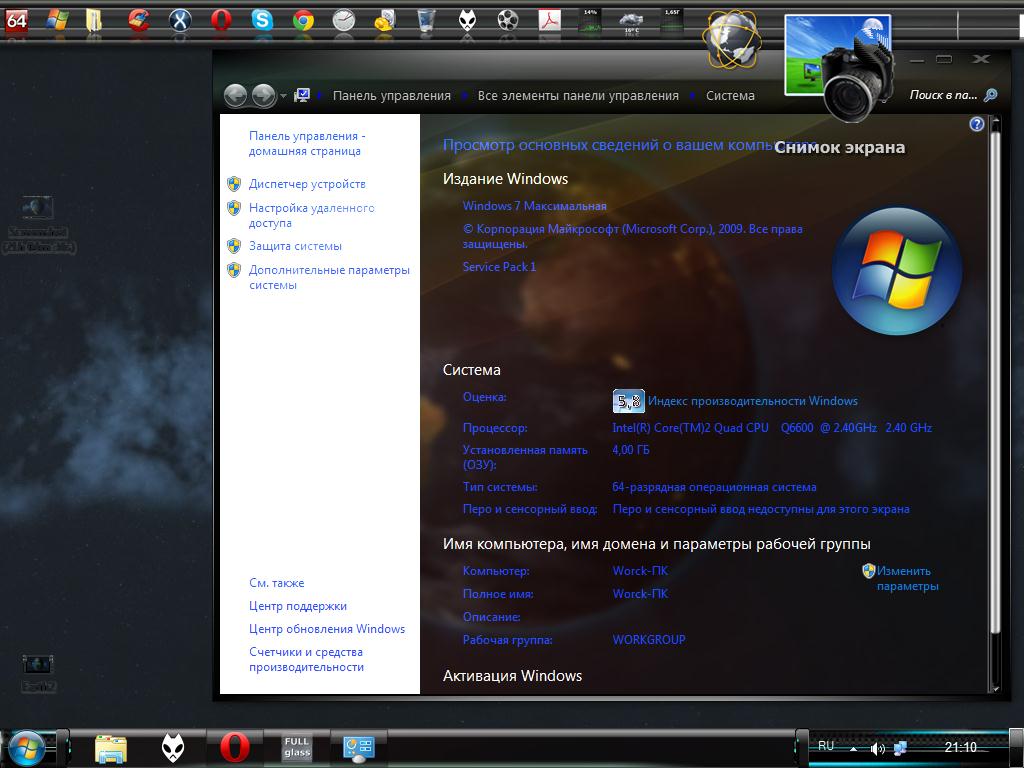
Task: Open the yellow zipped folder dock icon
Action: click(94, 21)
